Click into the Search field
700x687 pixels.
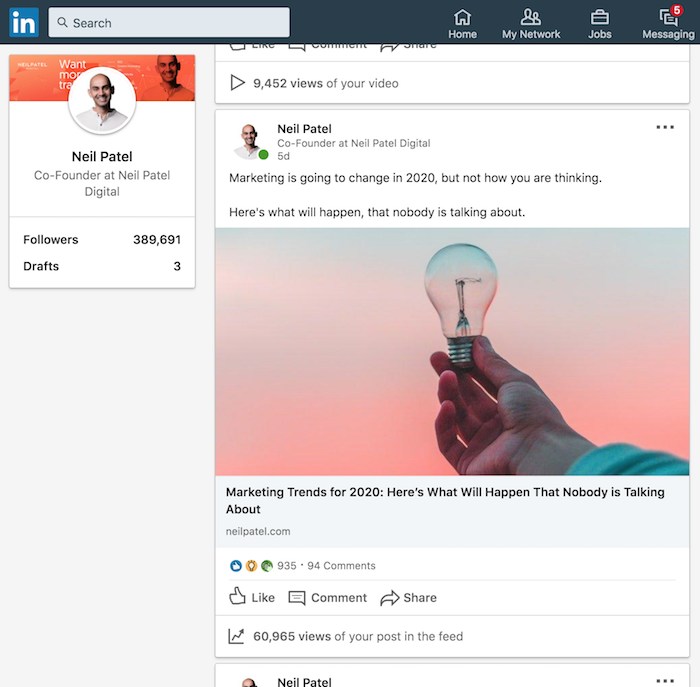pyautogui.click(x=169, y=22)
